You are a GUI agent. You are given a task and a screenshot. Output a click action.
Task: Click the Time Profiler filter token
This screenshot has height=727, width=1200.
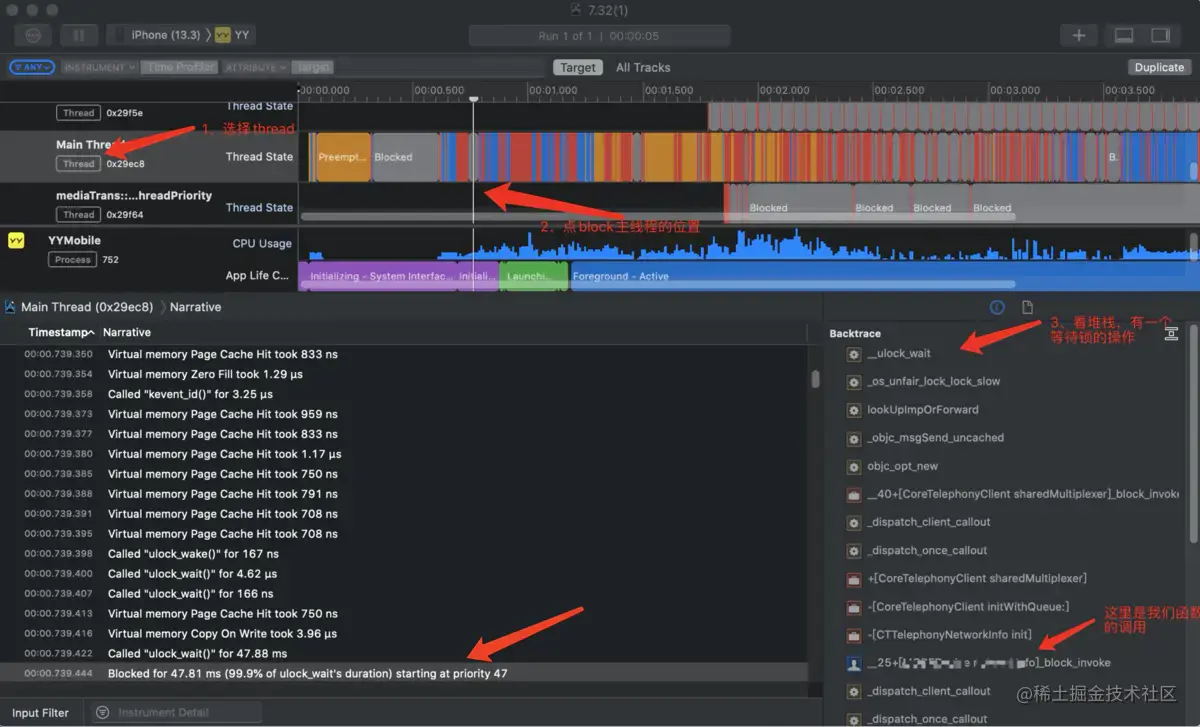[x=179, y=67]
